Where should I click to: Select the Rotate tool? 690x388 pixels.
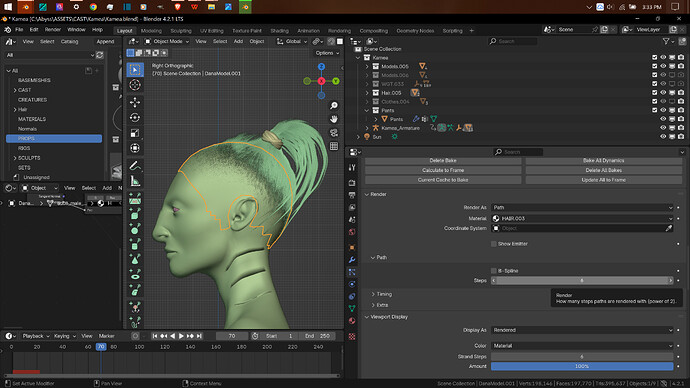[135, 117]
